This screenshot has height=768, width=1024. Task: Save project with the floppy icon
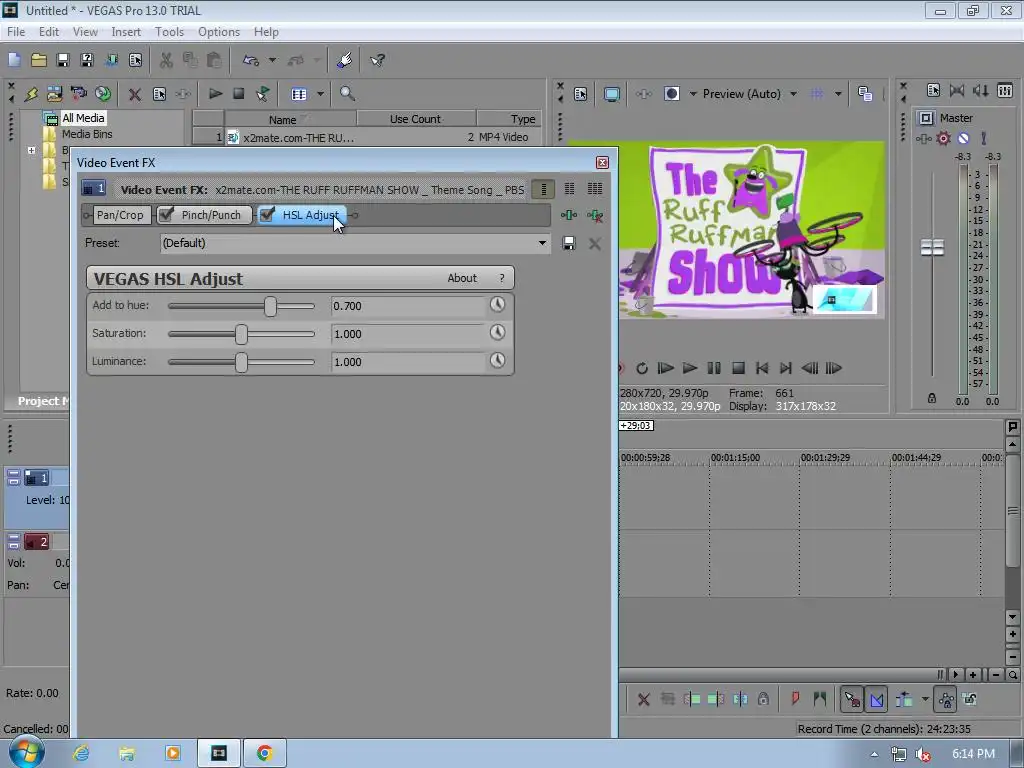coord(63,60)
